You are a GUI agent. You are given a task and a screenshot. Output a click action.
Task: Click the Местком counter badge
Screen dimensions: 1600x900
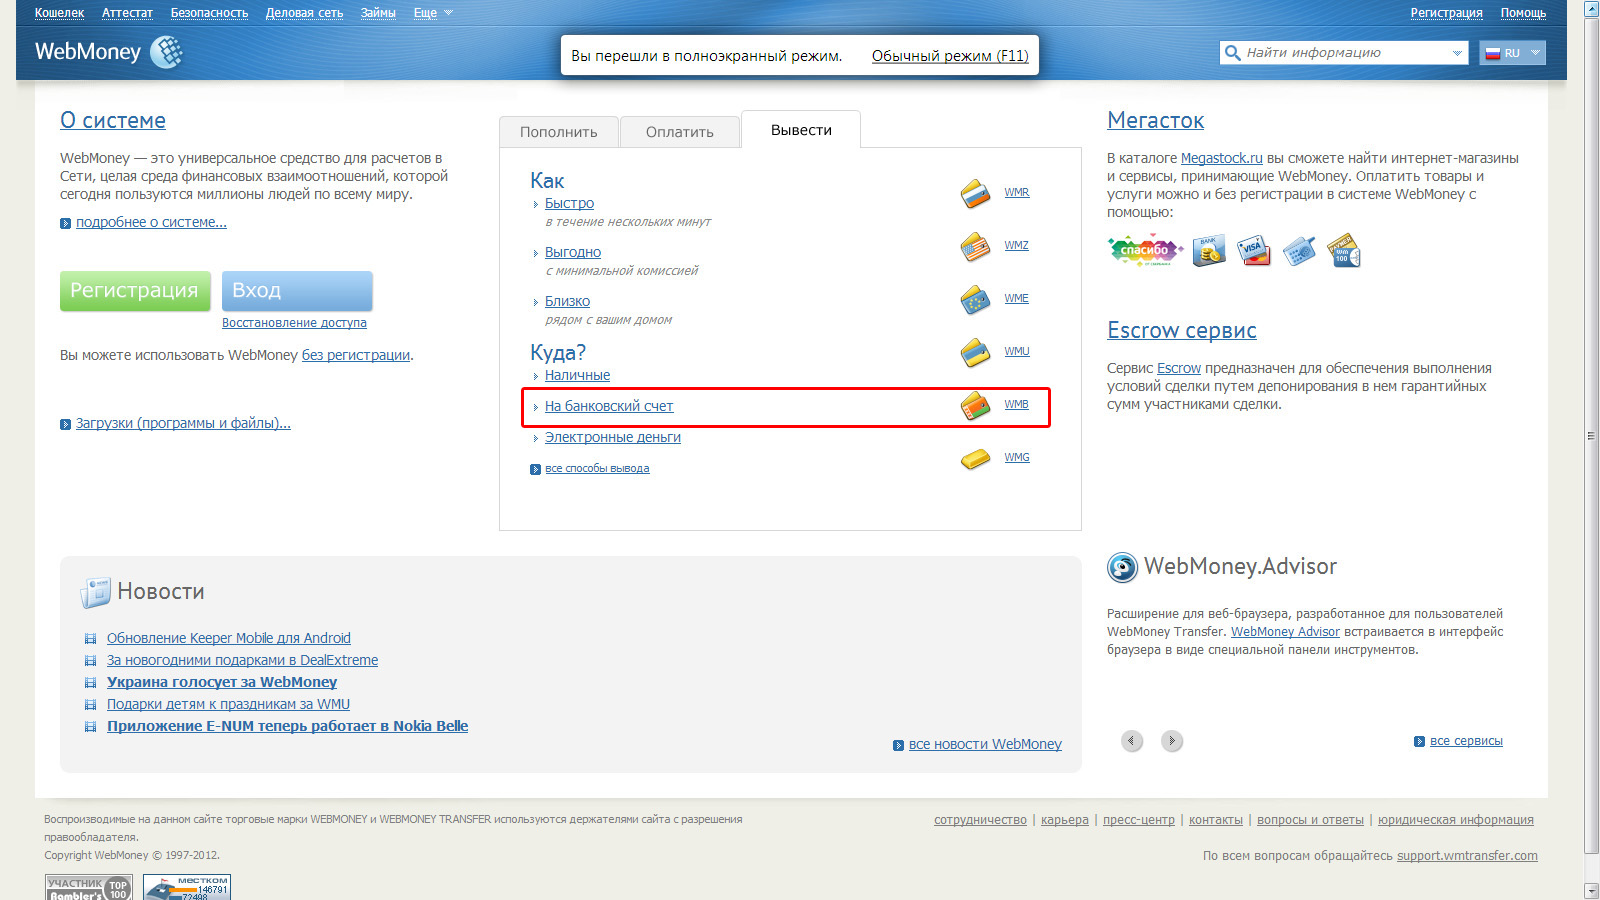[x=187, y=888]
